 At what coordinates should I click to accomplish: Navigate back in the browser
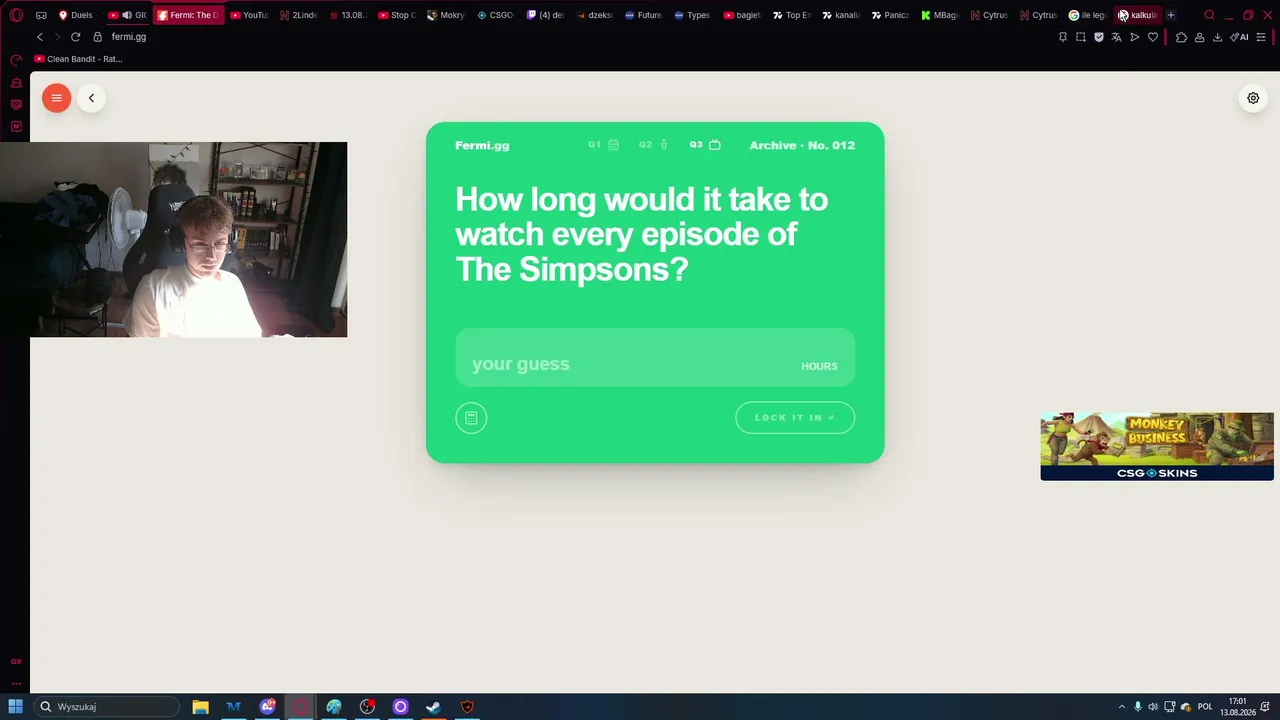click(x=40, y=37)
